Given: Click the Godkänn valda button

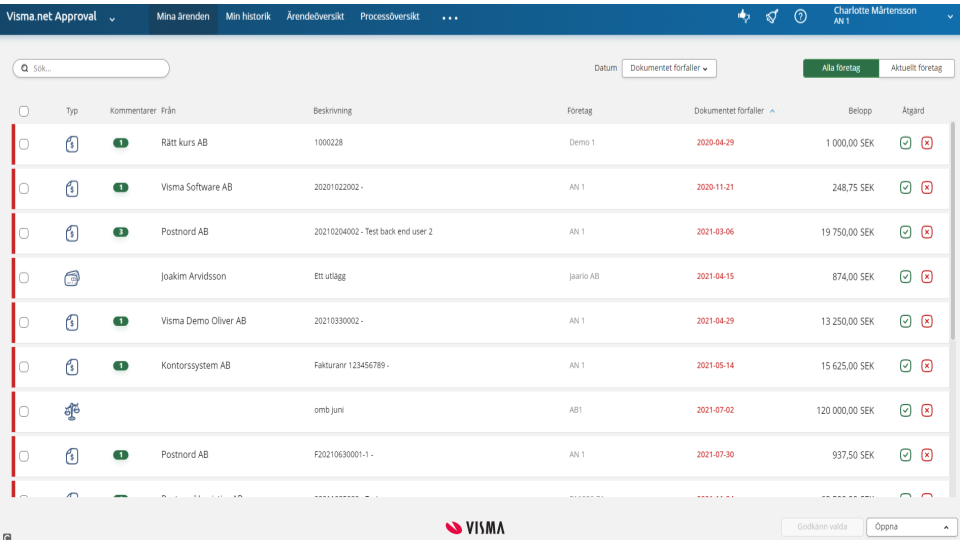Looking at the screenshot, I should pyautogui.click(x=822, y=527).
